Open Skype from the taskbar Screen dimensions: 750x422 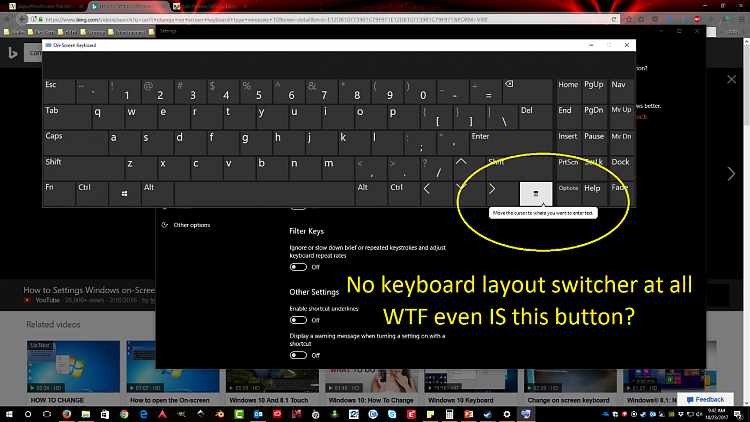point(392,414)
